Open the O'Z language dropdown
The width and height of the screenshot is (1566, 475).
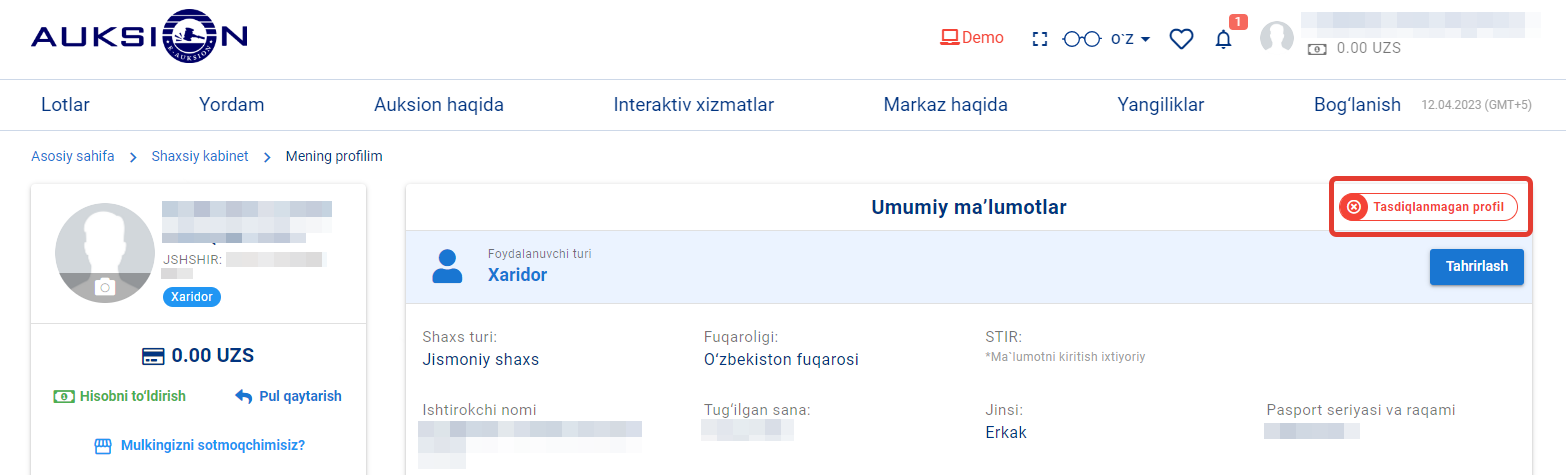pyautogui.click(x=1131, y=39)
